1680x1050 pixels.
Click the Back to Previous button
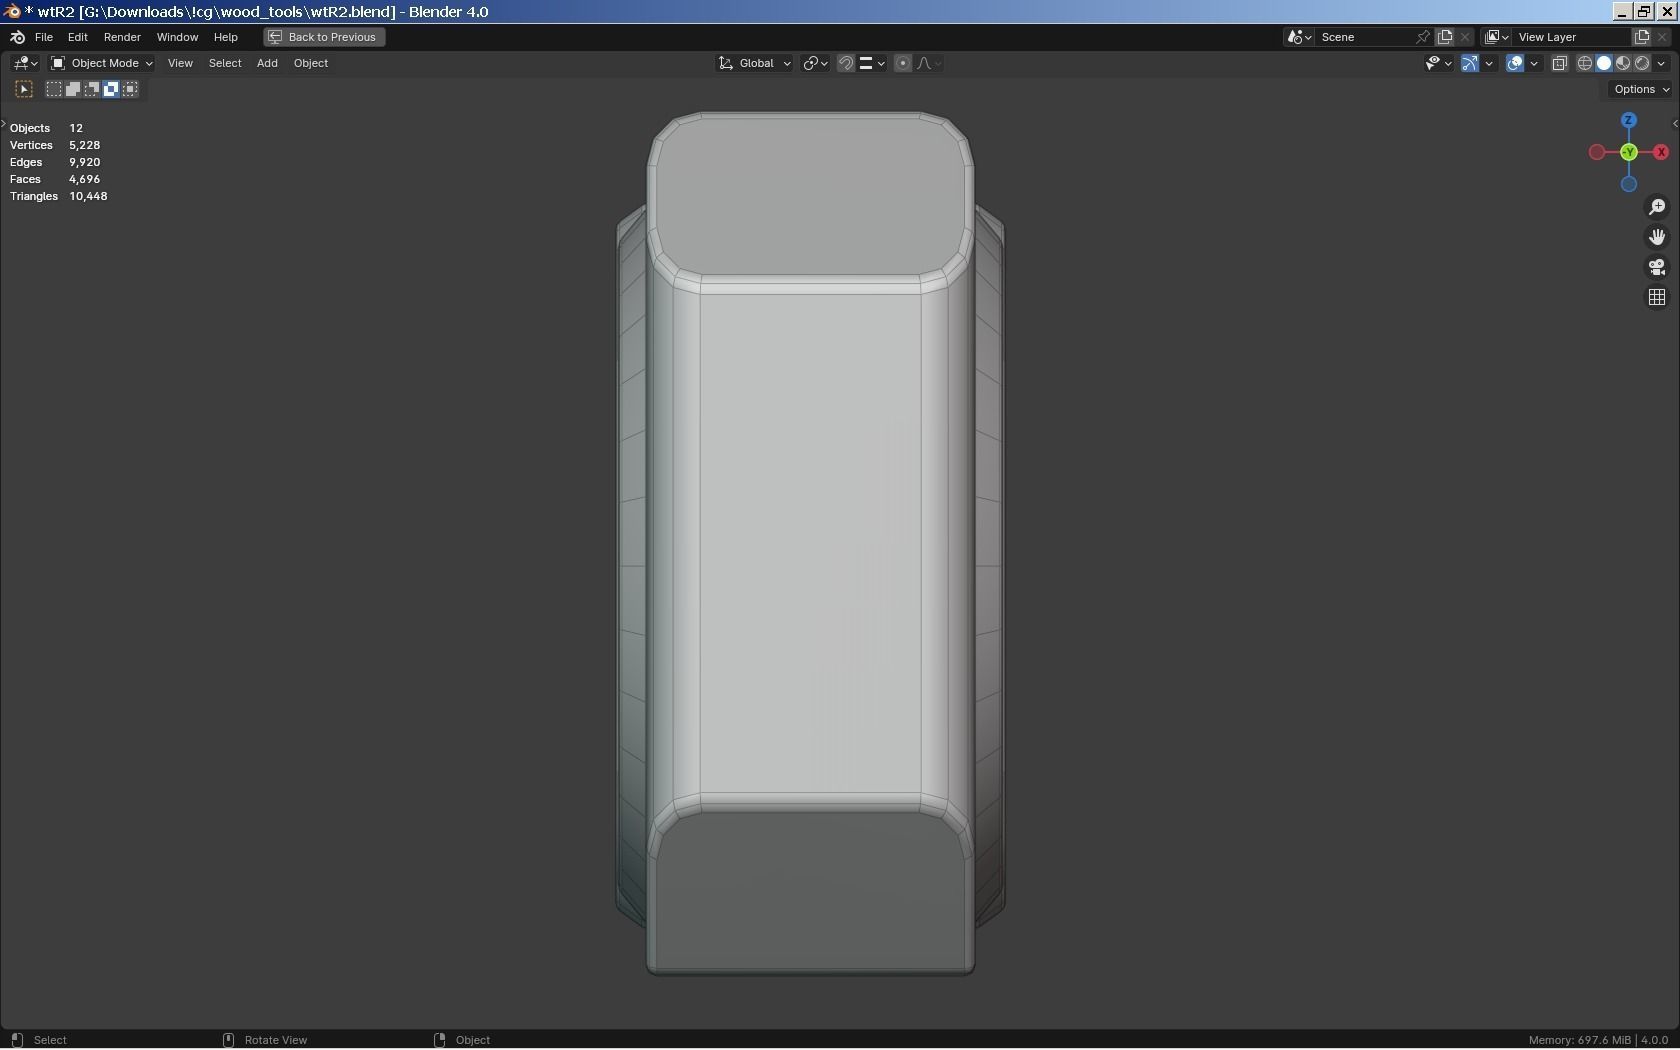pos(324,37)
